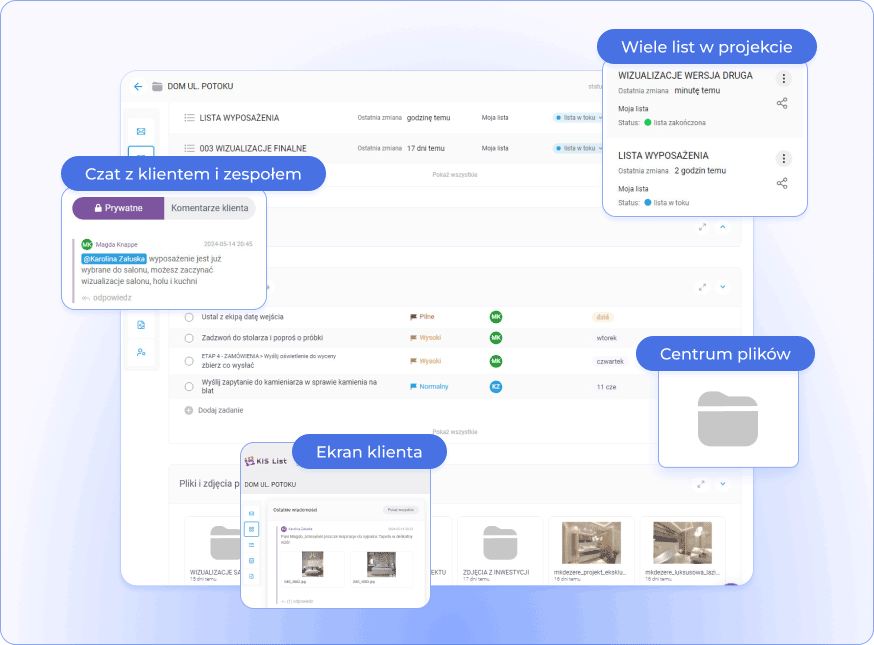Click Dodaj zadanie to add a task

pos(221,410)
